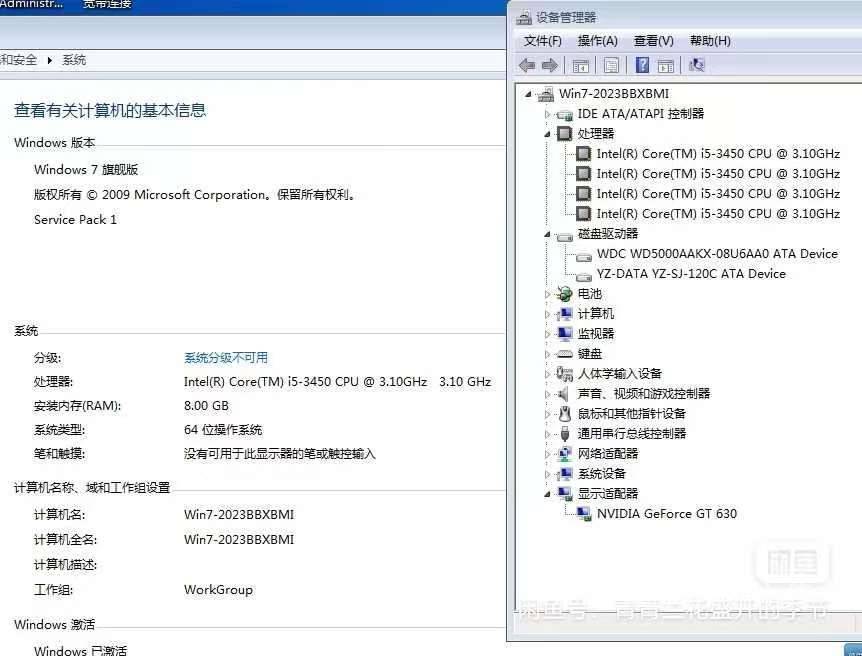Open the 文件(F) menu in Device Manager
862x656 pixels.
tap(543, 41)
